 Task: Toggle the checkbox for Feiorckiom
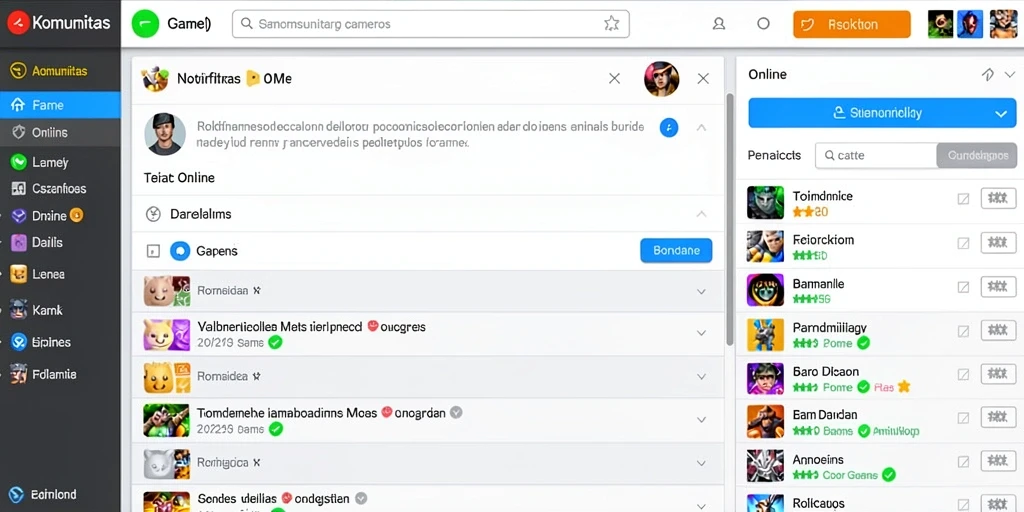click(x=963, y=243)
